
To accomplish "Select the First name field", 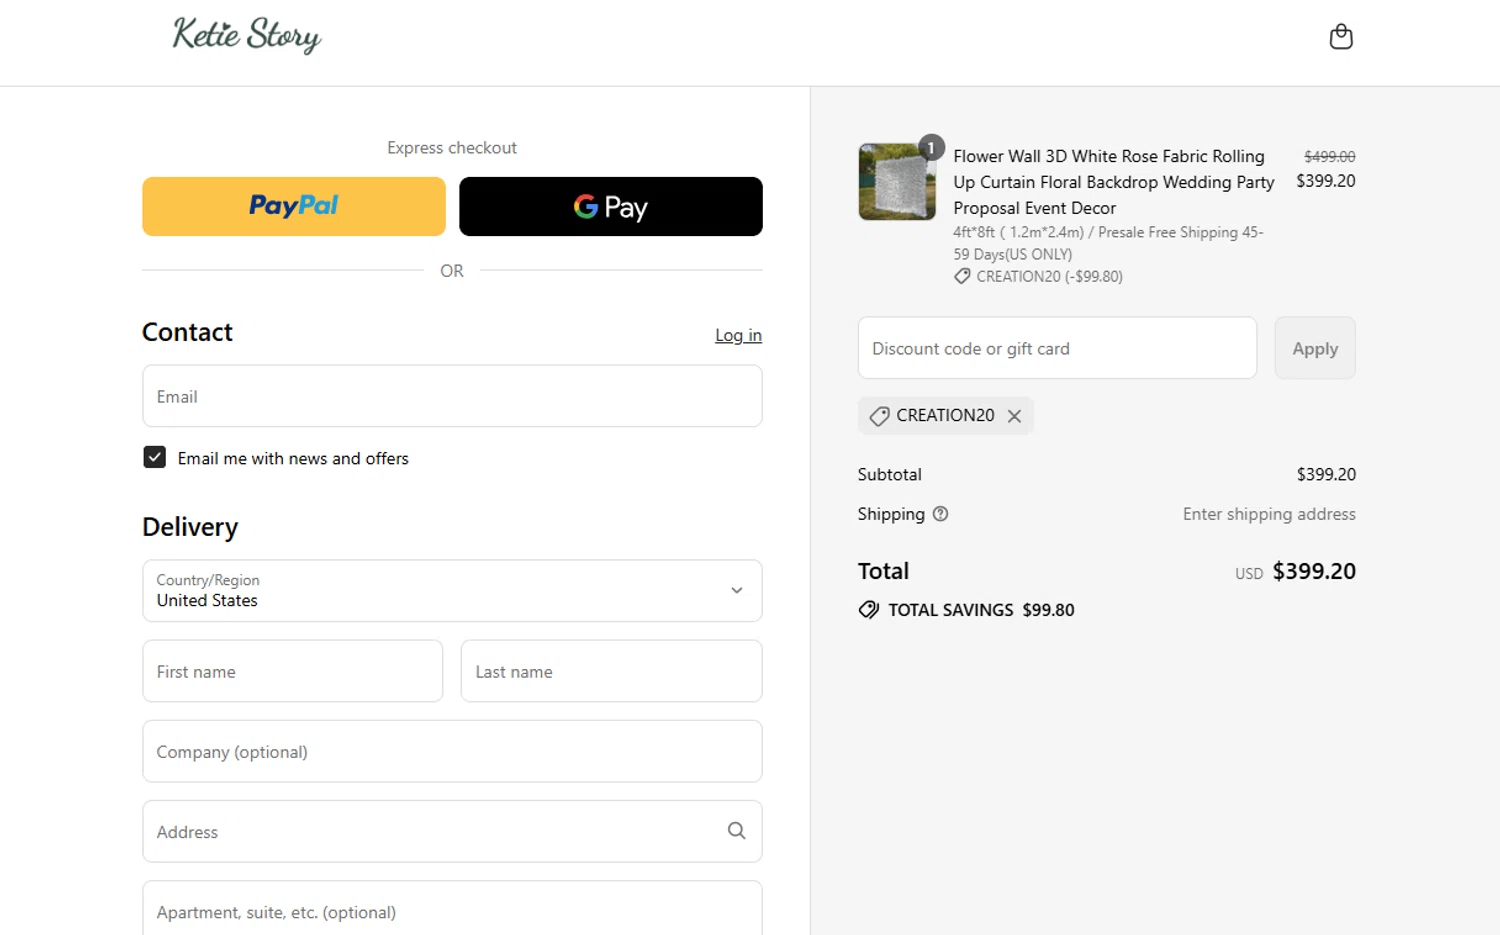I will [292, 671].
